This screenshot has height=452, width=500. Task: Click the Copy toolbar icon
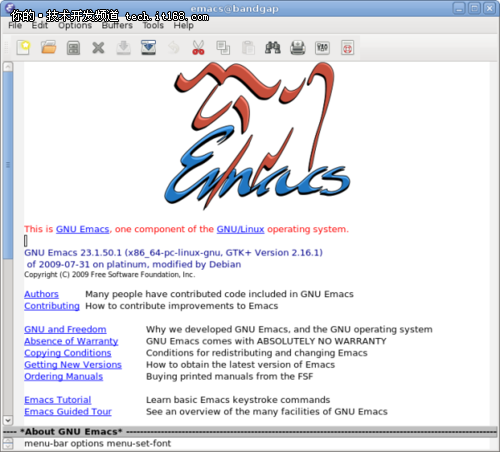coord(223,48)
